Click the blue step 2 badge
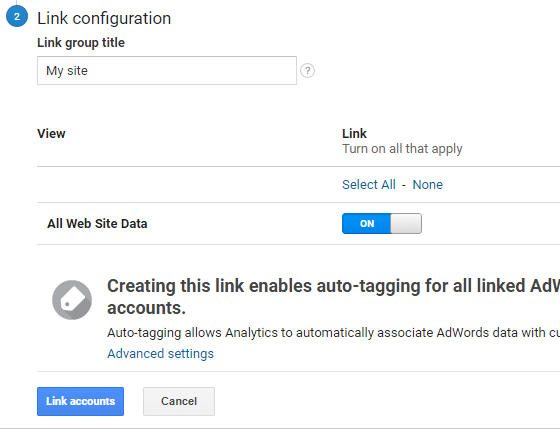The image size is (560, 432). (17, 16)
